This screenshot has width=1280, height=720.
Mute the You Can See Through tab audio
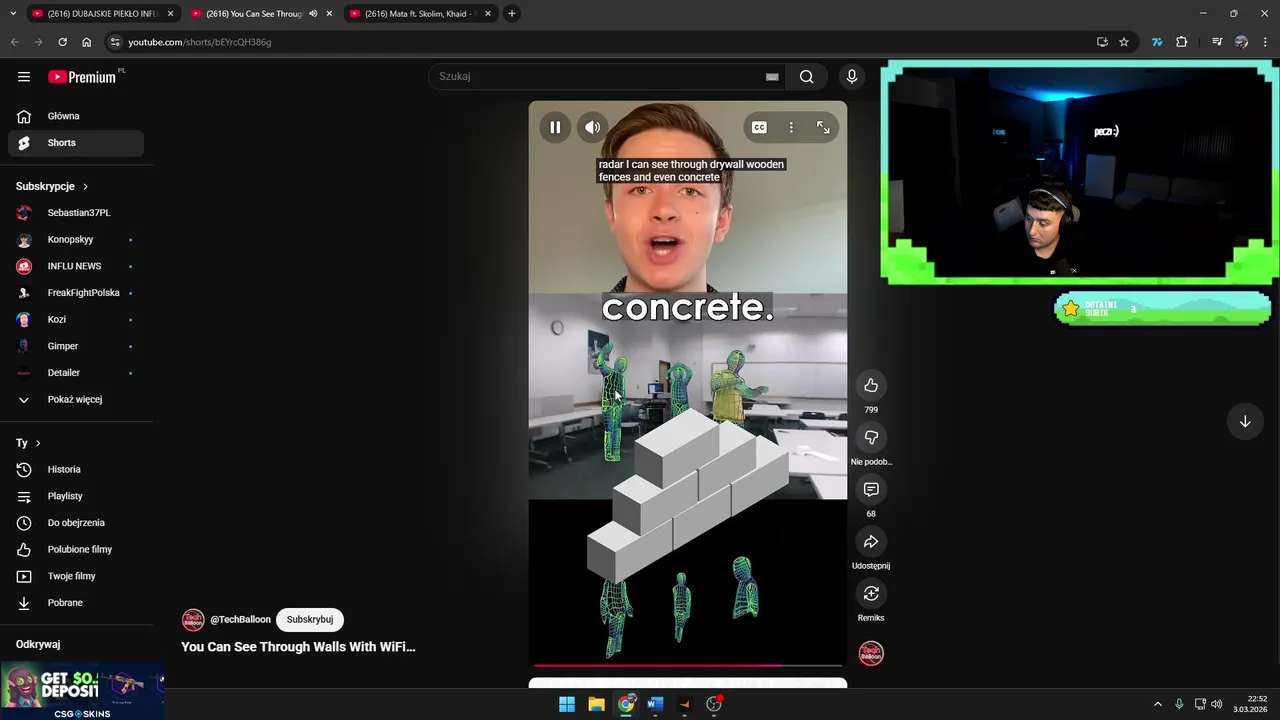point(314,14)
